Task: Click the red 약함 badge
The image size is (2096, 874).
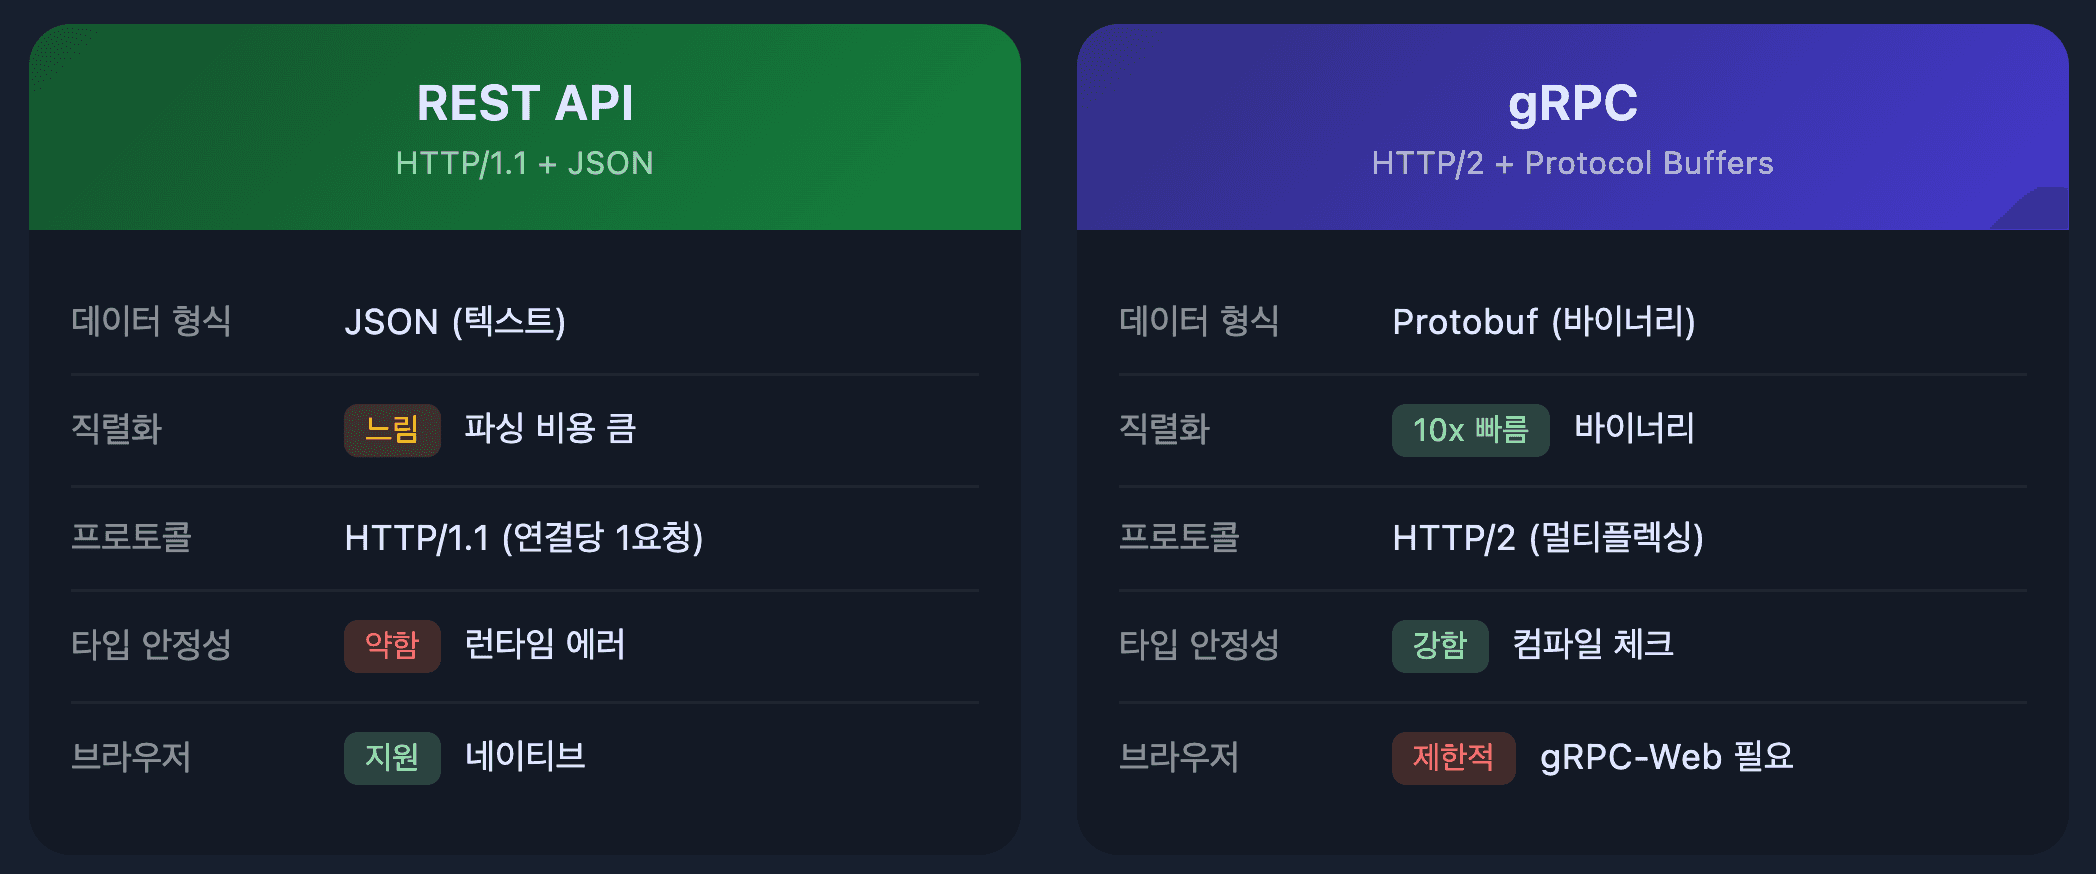Action: [x=392, y=646]
